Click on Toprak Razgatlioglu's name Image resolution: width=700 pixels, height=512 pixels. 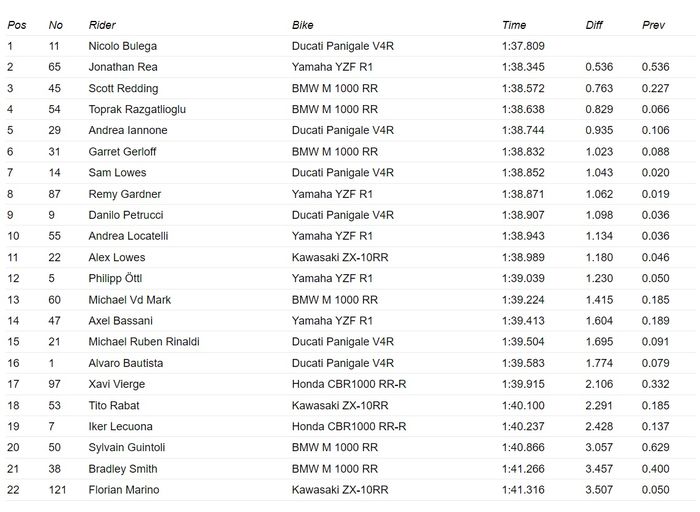(x=137, y=109)
